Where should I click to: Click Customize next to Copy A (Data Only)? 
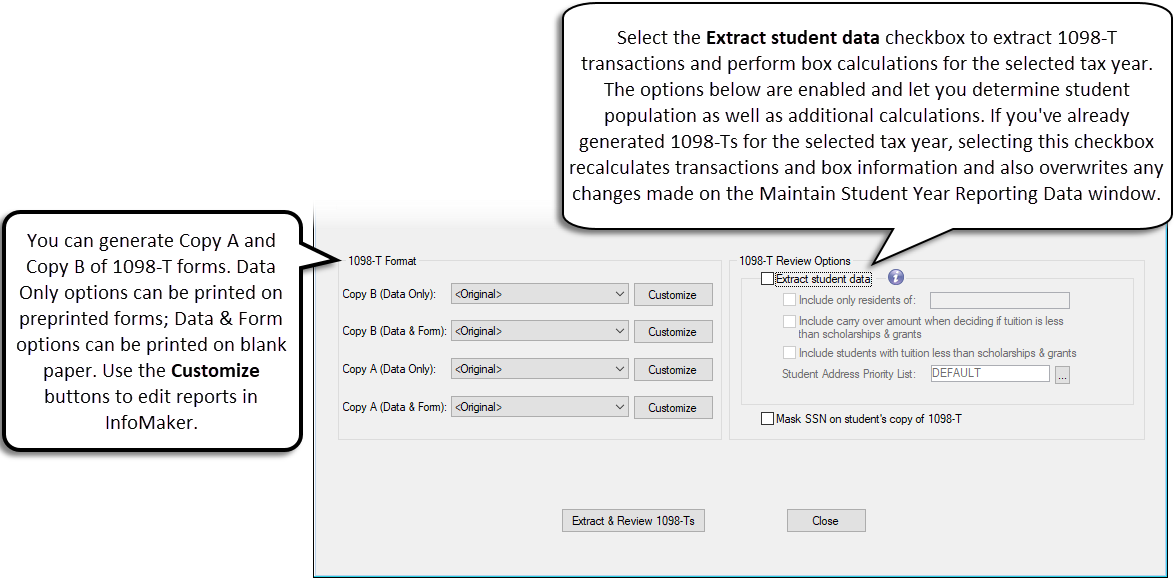(x=671, y=369)
